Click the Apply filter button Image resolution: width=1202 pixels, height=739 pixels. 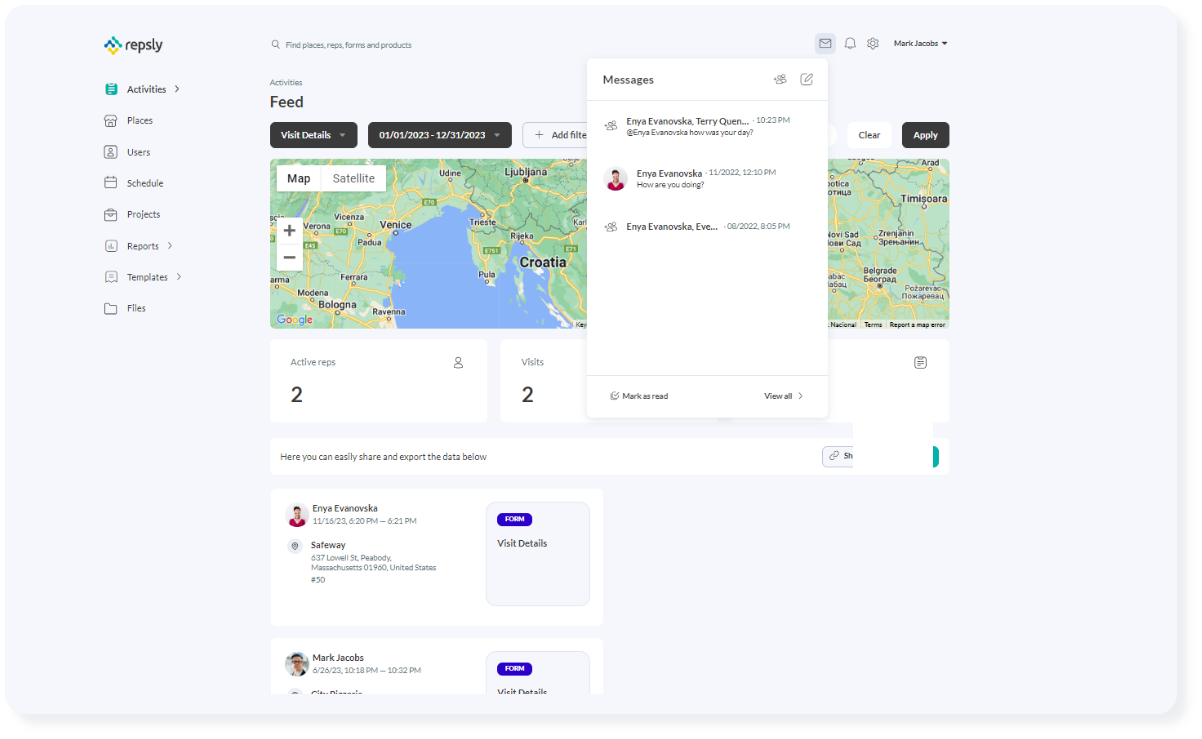point(925,135)
